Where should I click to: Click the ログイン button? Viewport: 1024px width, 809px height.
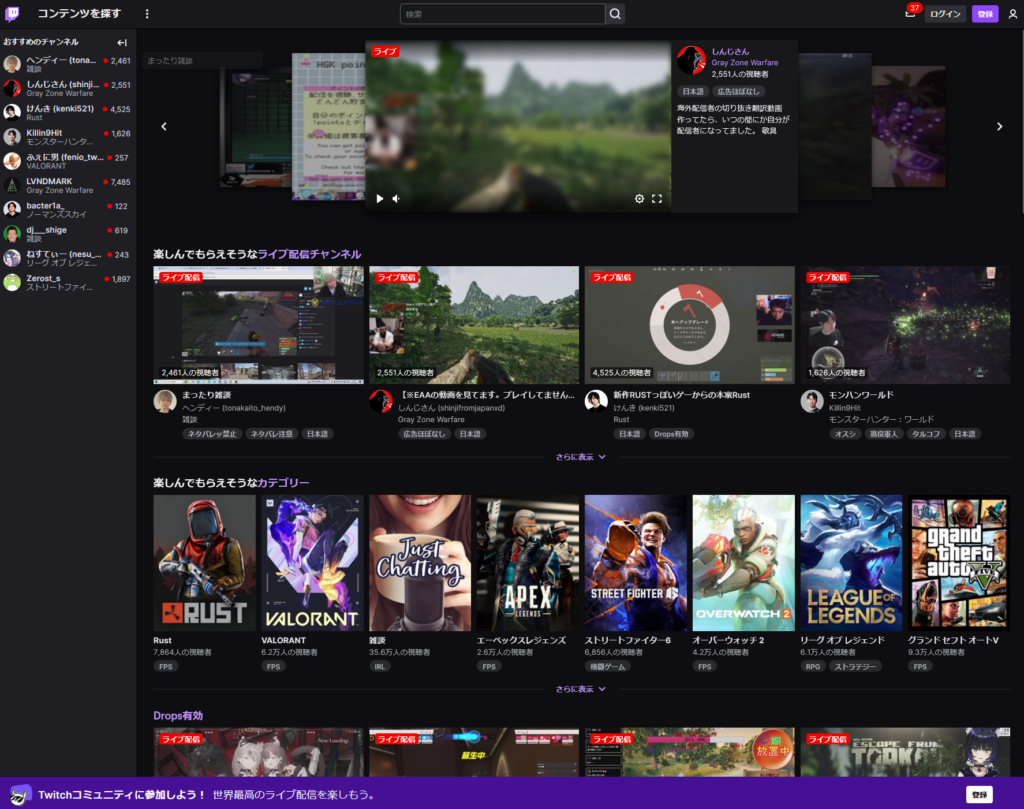[x=945, y=14]
